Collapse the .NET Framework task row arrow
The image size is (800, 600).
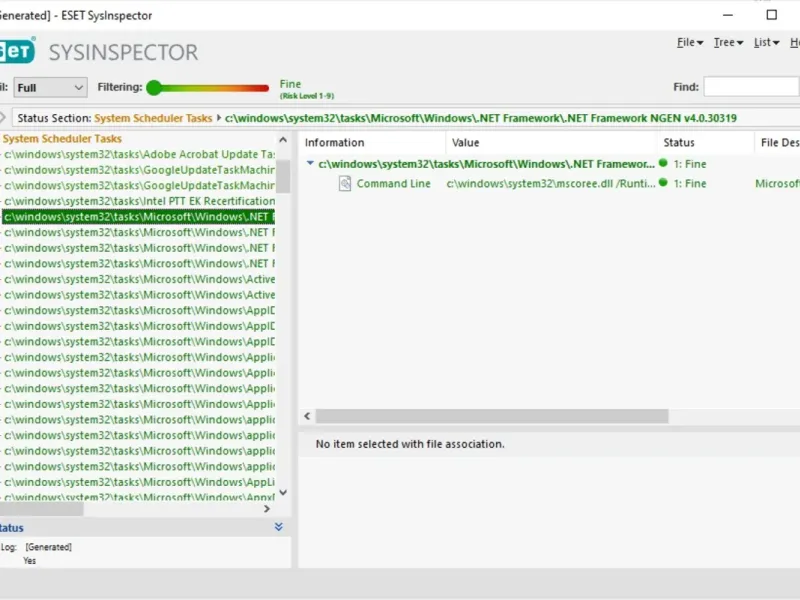point(310,163)
